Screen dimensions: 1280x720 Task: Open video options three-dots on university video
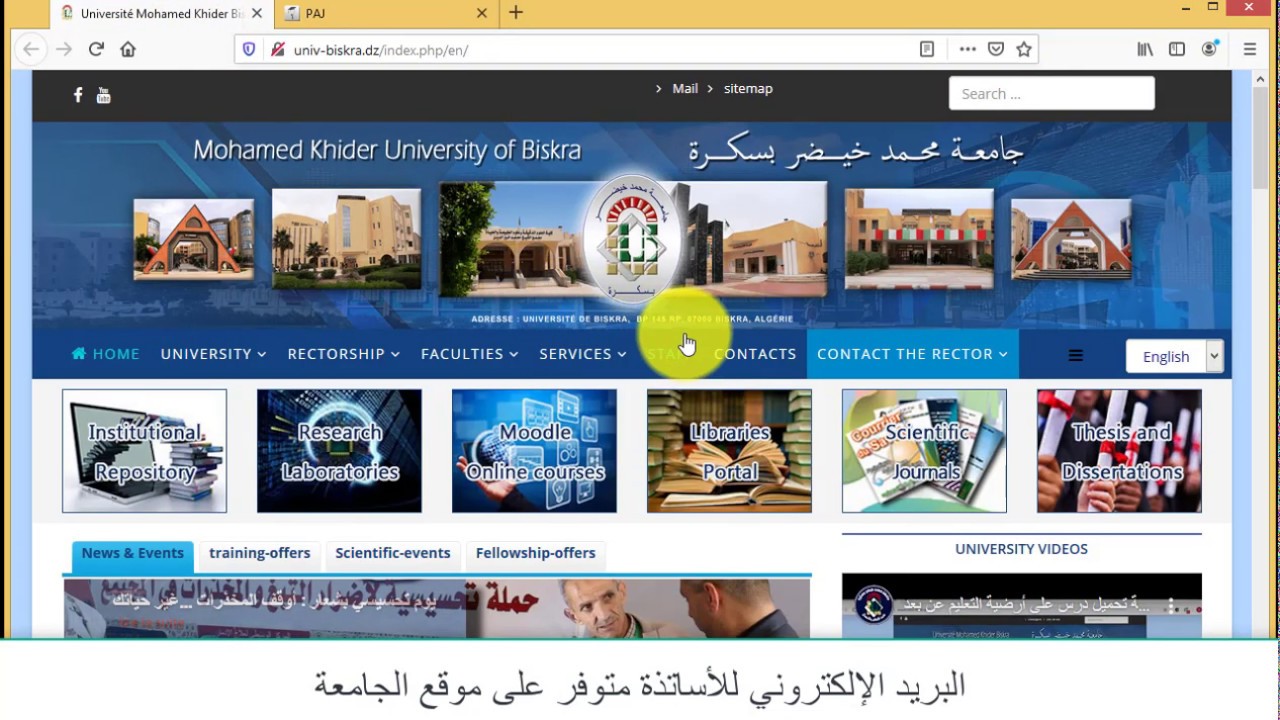[x=1172, y=605]
